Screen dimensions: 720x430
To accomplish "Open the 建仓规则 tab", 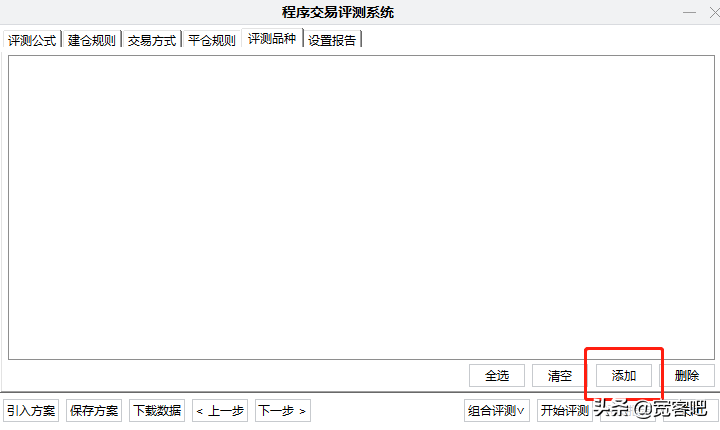I will [x=92, y=41].
